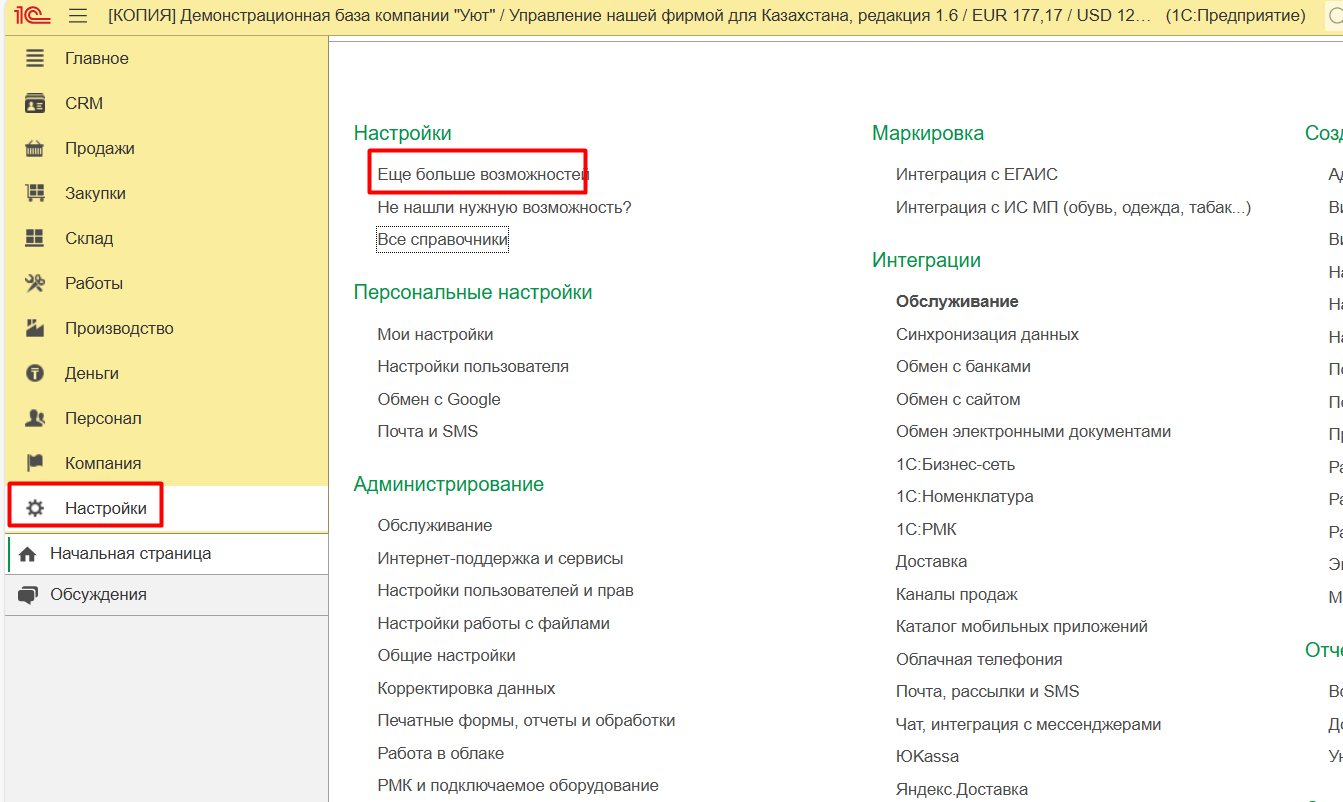Open the Обсуждения tab
The image size is (1343, 802).
click(98, 594)
